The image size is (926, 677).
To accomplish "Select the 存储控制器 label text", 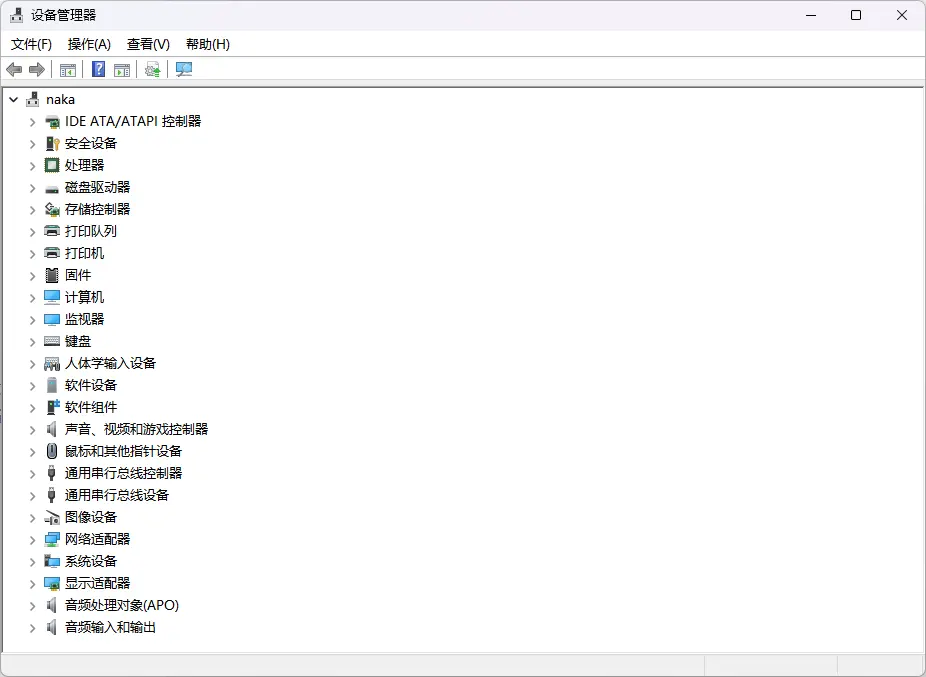I will coord(97,209).
